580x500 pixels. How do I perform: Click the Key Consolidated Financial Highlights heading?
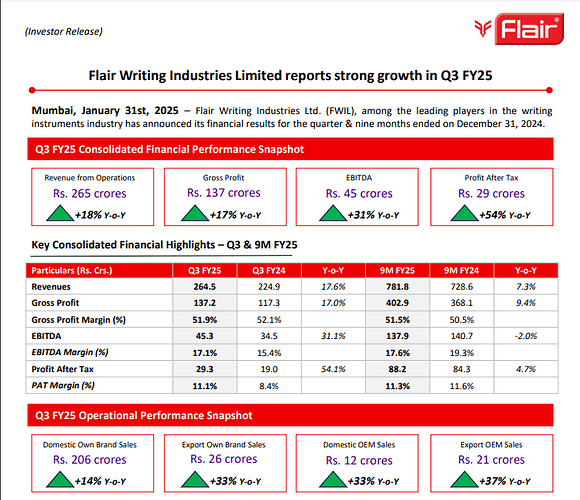coord(164,245)
